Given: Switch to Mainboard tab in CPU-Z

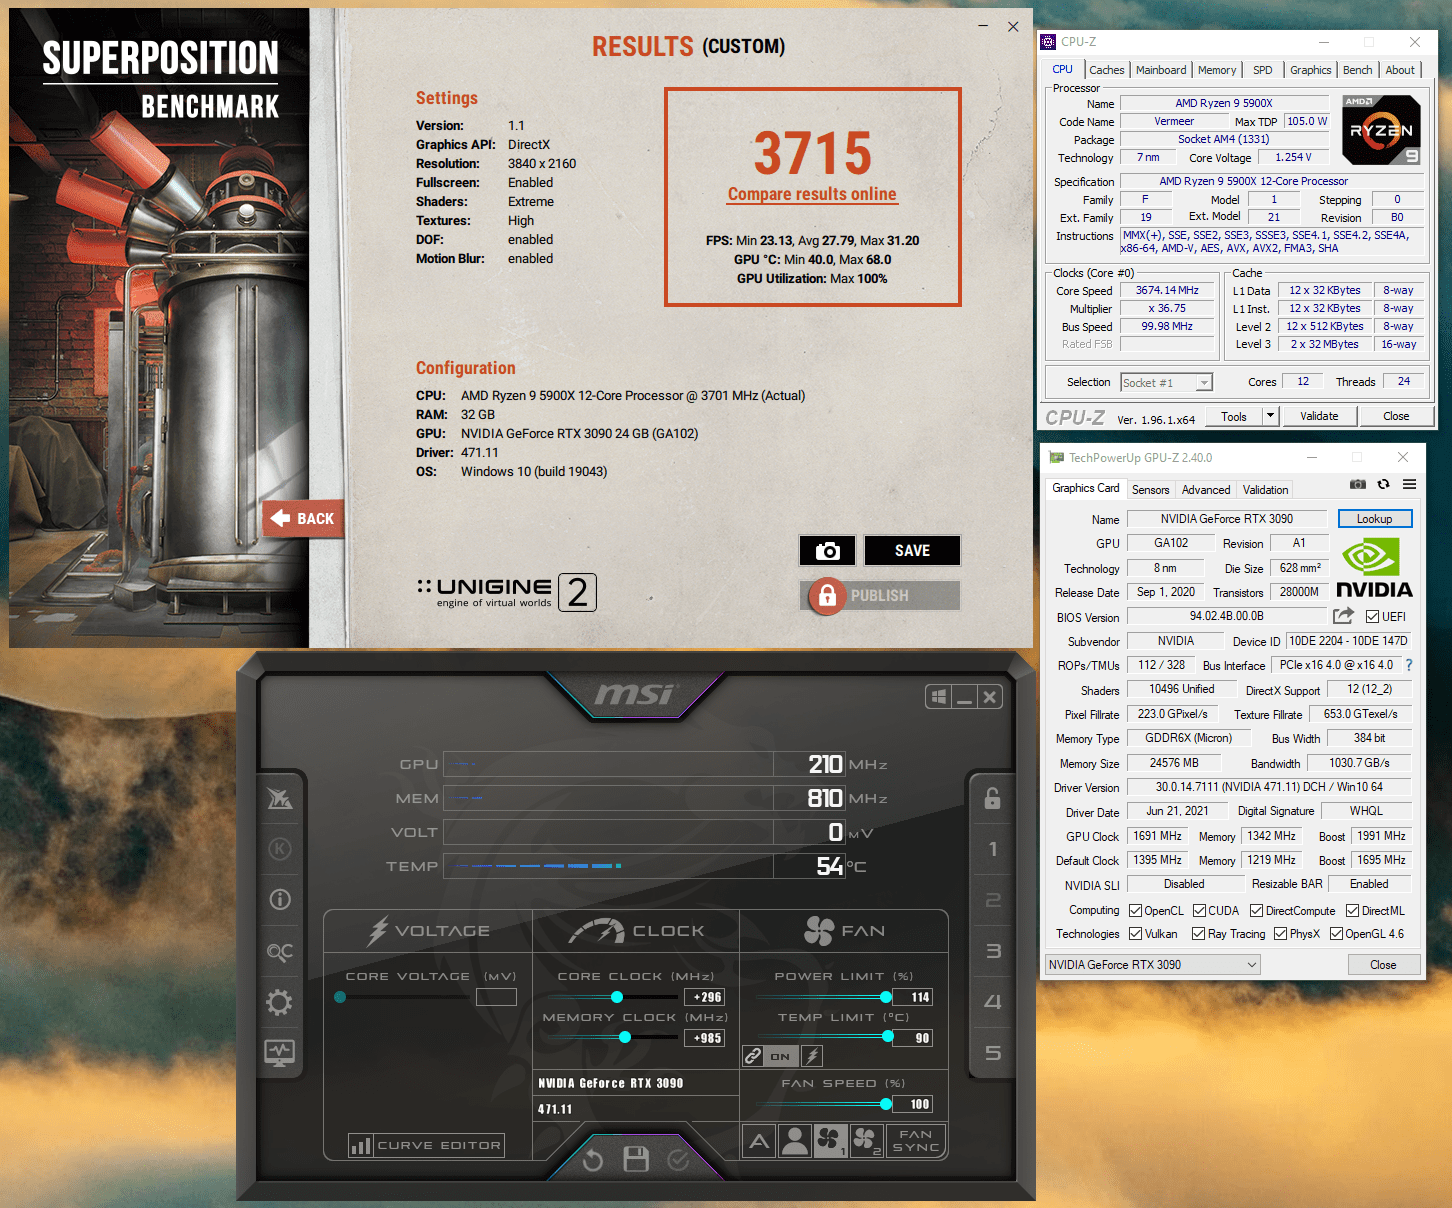Looking at the screenshot, I should pos(1160,70).
